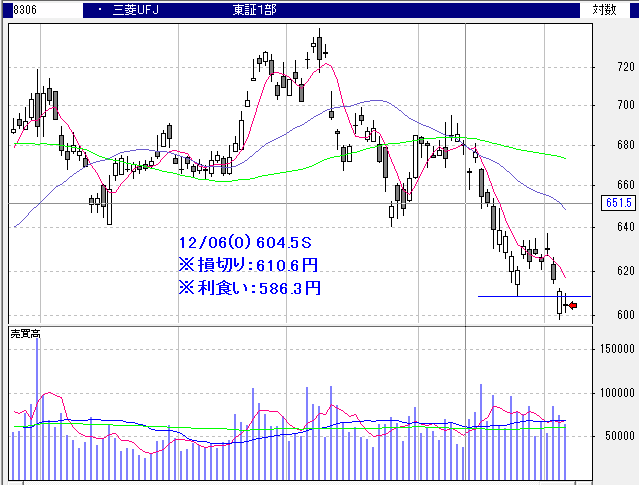Screen dimensions: 639x485
Task: Click the 12/06 604.5S signal text
Action: tap(241, 243)
